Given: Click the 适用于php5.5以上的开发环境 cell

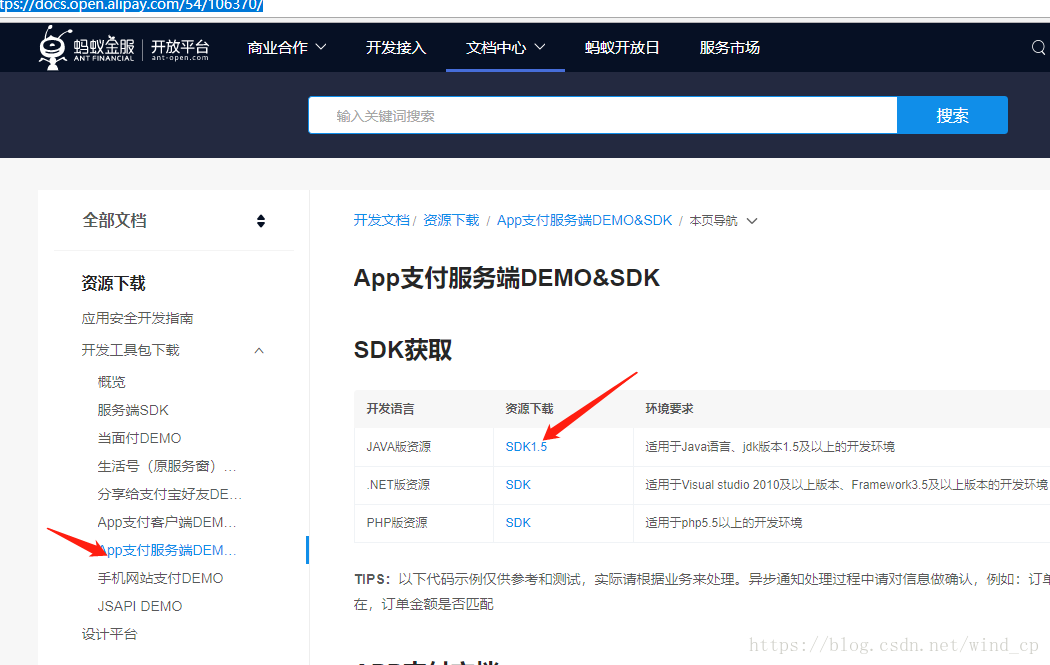Looking at the screenshot, I should [x=723, y=523].
